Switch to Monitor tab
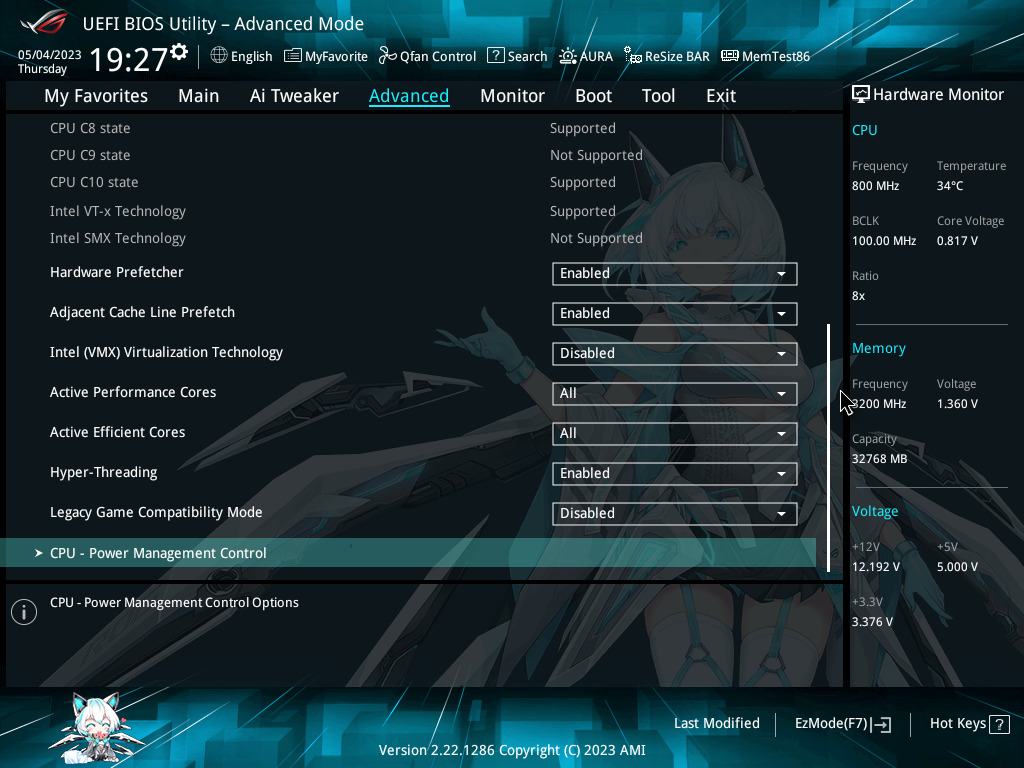Image resolution: width=1024 pixels, height=768 pixels. click(x=512, y=96)
